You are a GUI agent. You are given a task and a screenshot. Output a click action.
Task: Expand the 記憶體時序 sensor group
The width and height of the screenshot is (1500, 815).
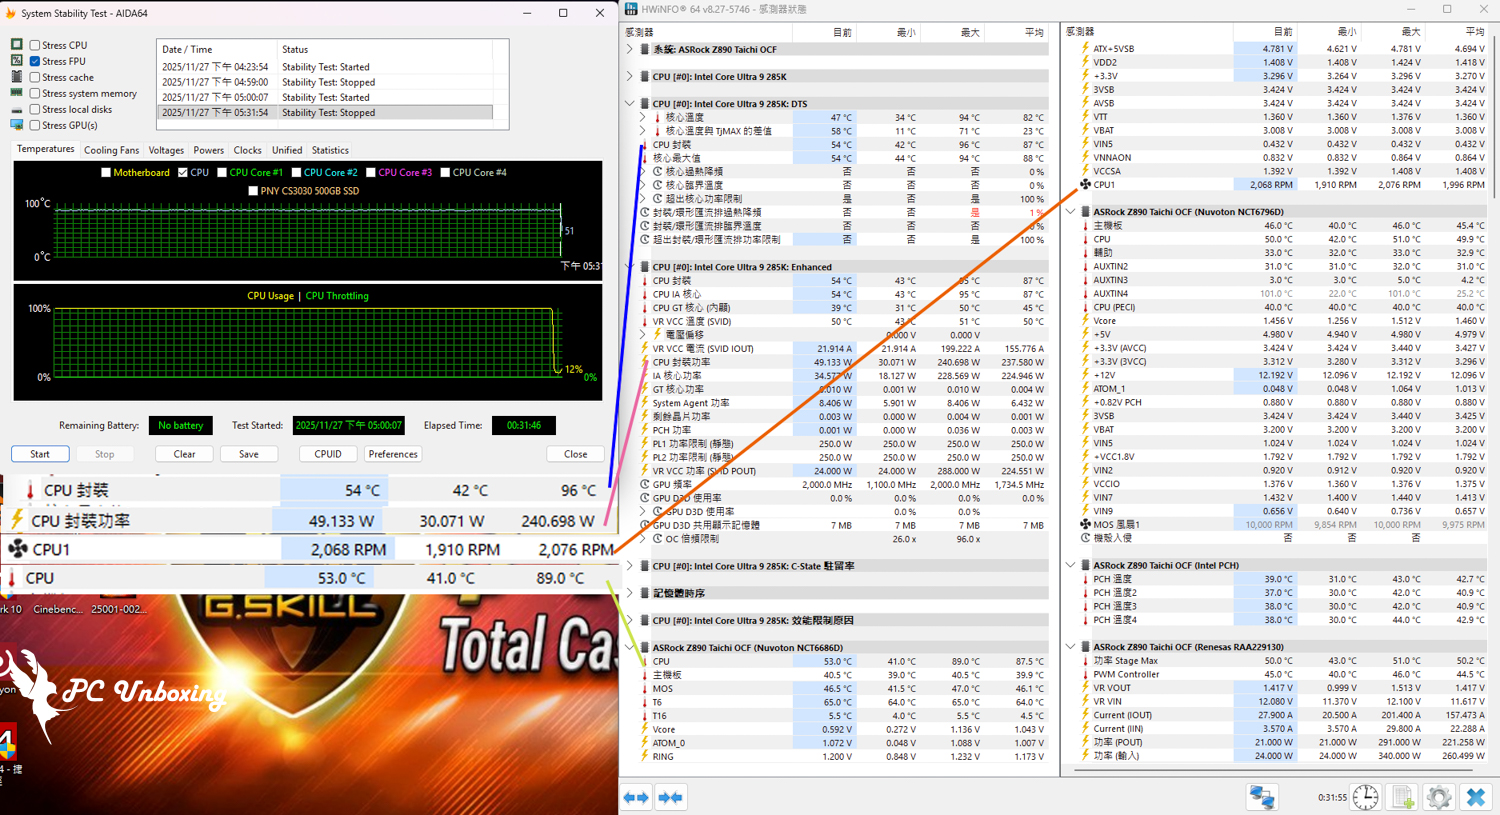coord(630,593)
